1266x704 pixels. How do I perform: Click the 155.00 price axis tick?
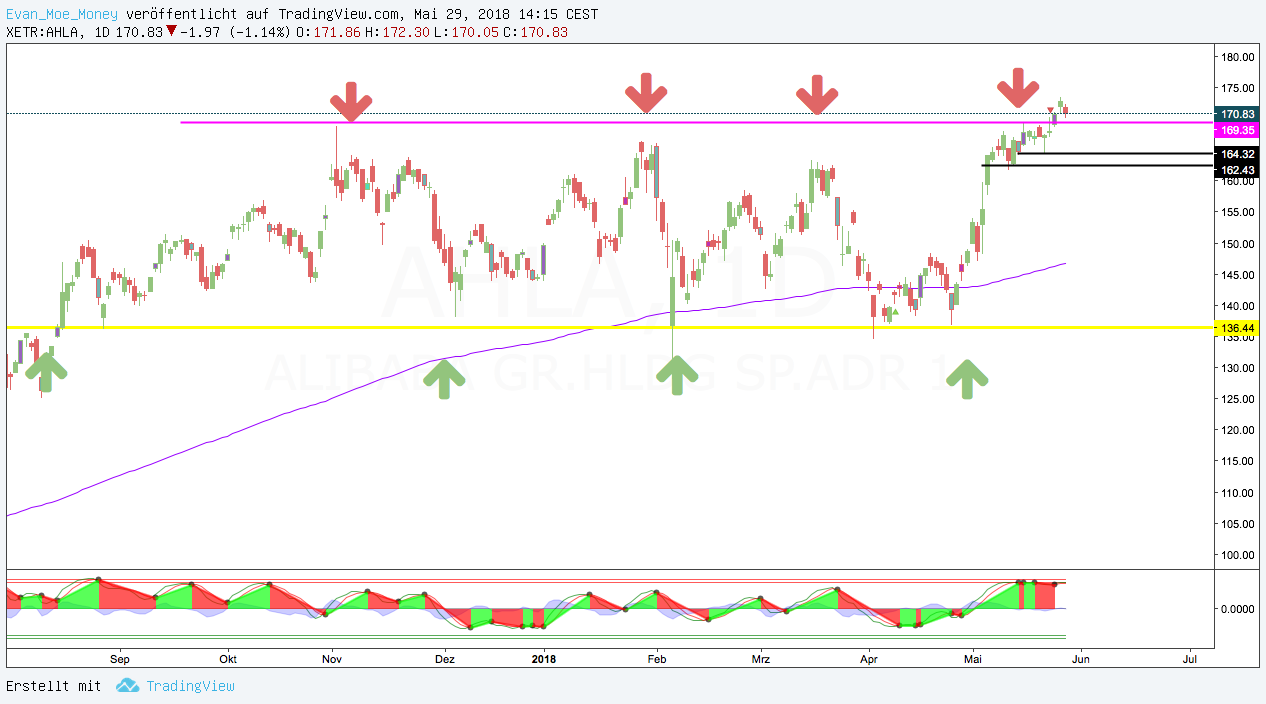1238,212
